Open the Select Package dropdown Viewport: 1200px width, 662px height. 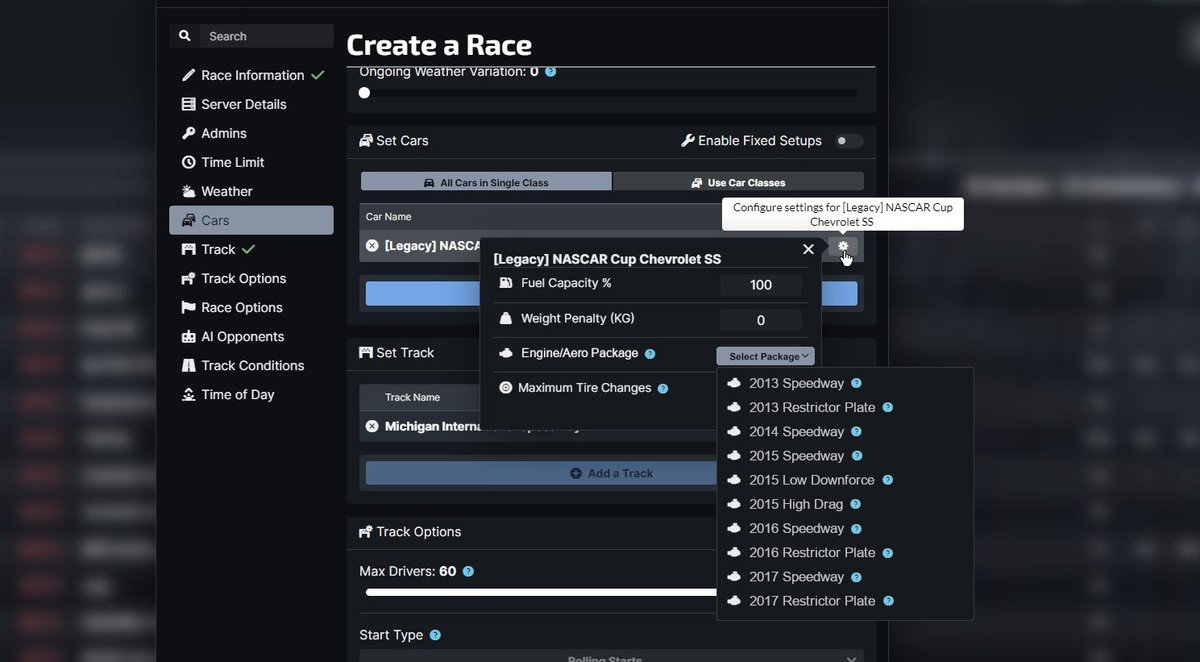coord(765,356)
